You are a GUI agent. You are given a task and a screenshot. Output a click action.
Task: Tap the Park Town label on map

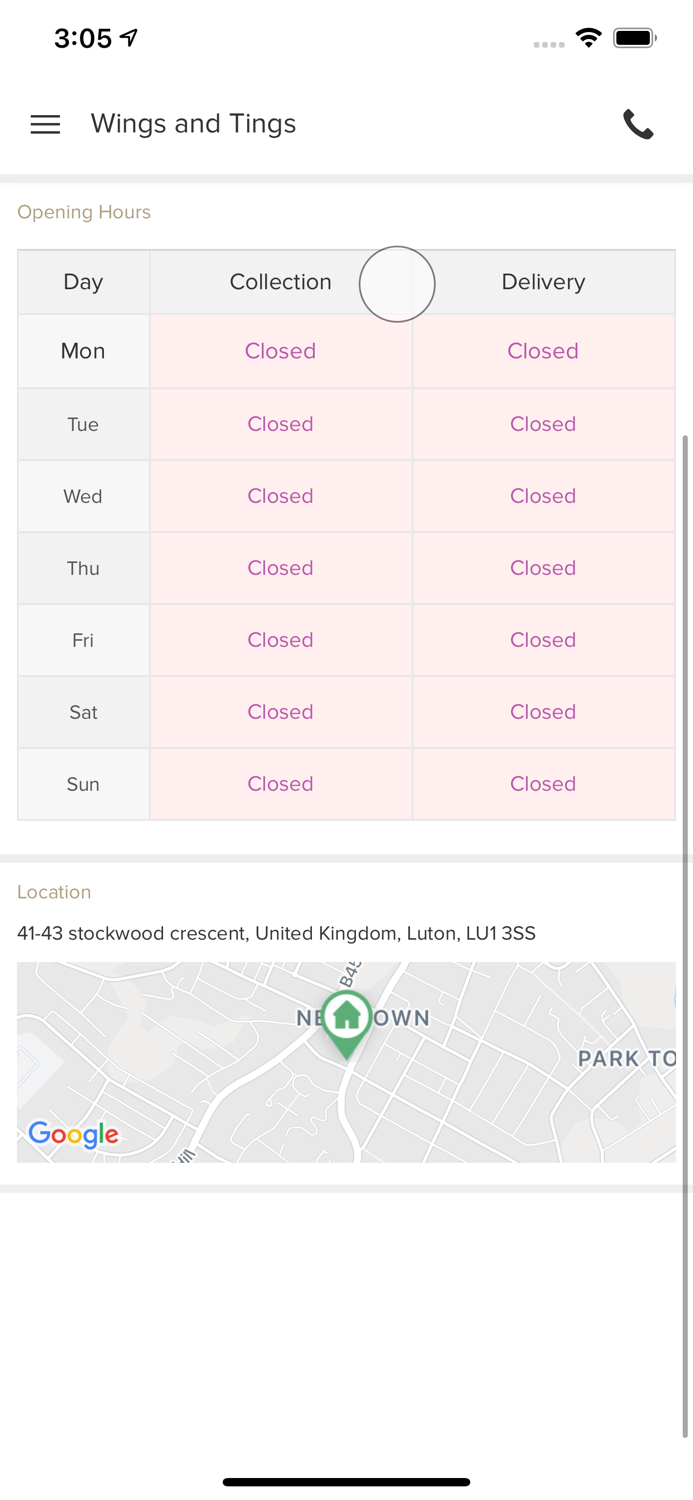point(626,1058)
